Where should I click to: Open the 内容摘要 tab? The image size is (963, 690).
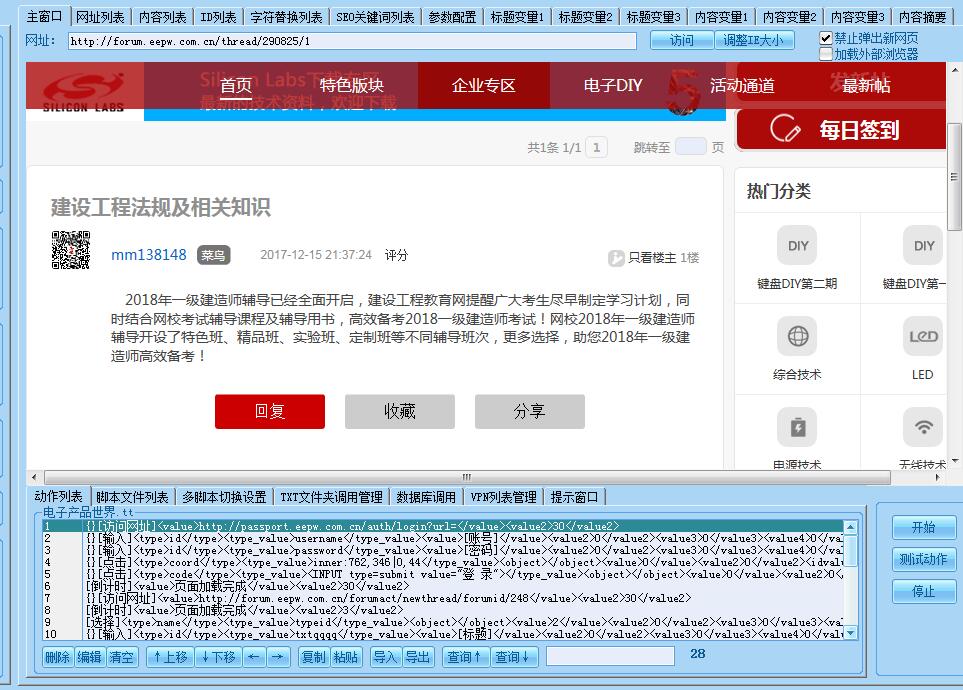click(922, 17)
